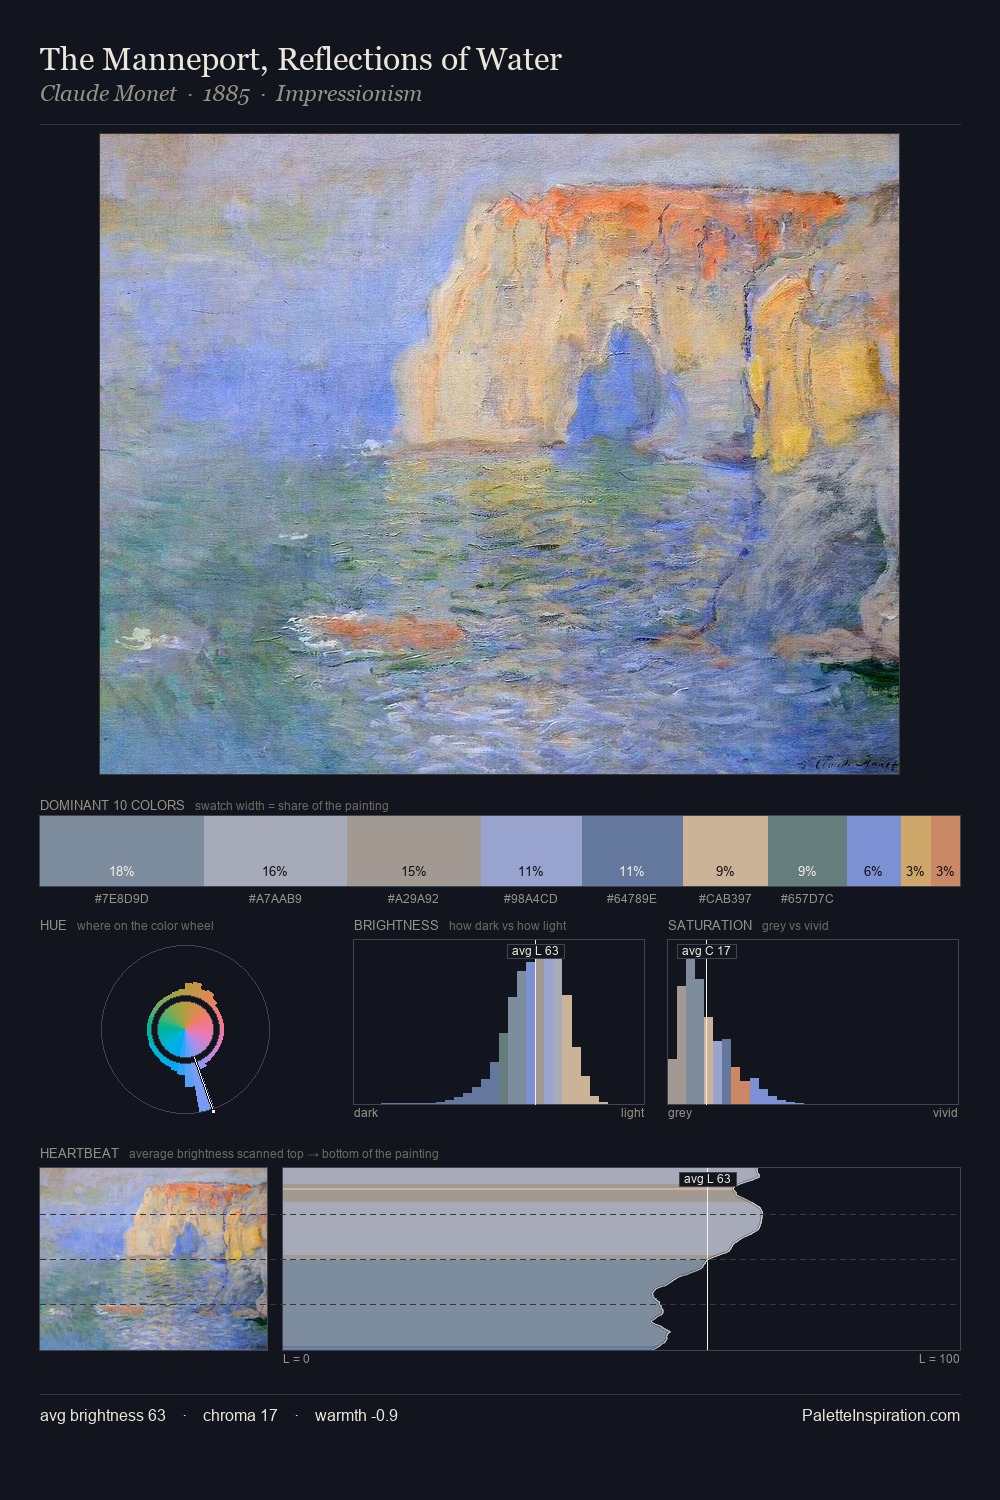Click the 'SATURATION' section heading

[710, 925]
